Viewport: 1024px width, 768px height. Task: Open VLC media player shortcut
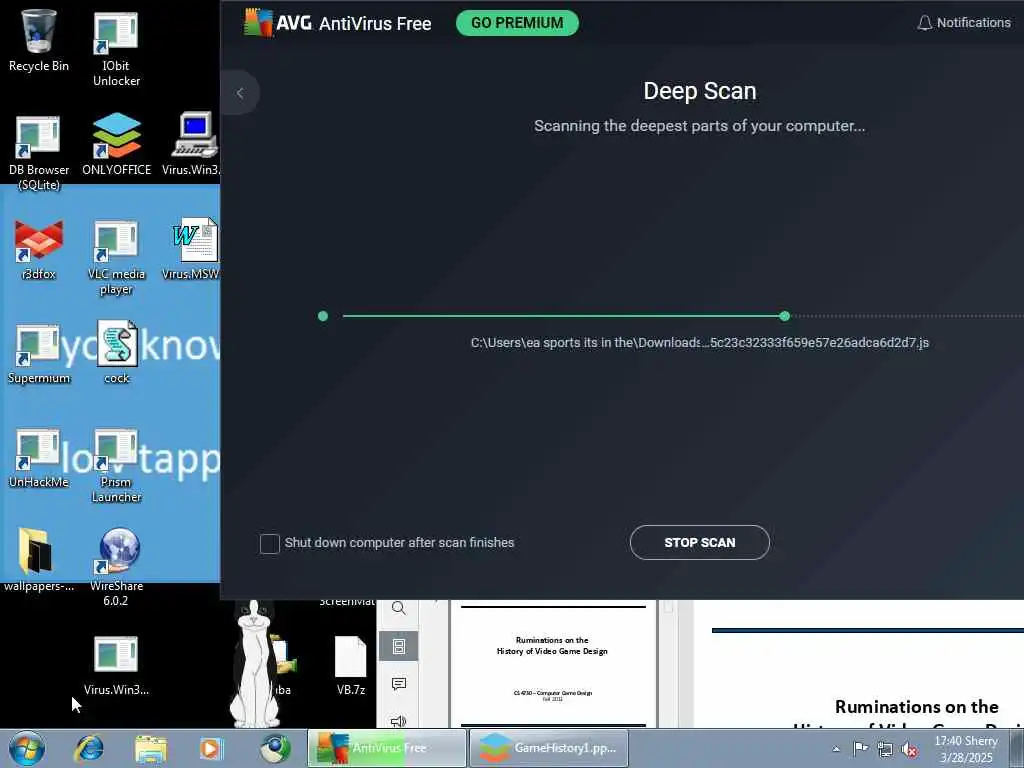116,257
